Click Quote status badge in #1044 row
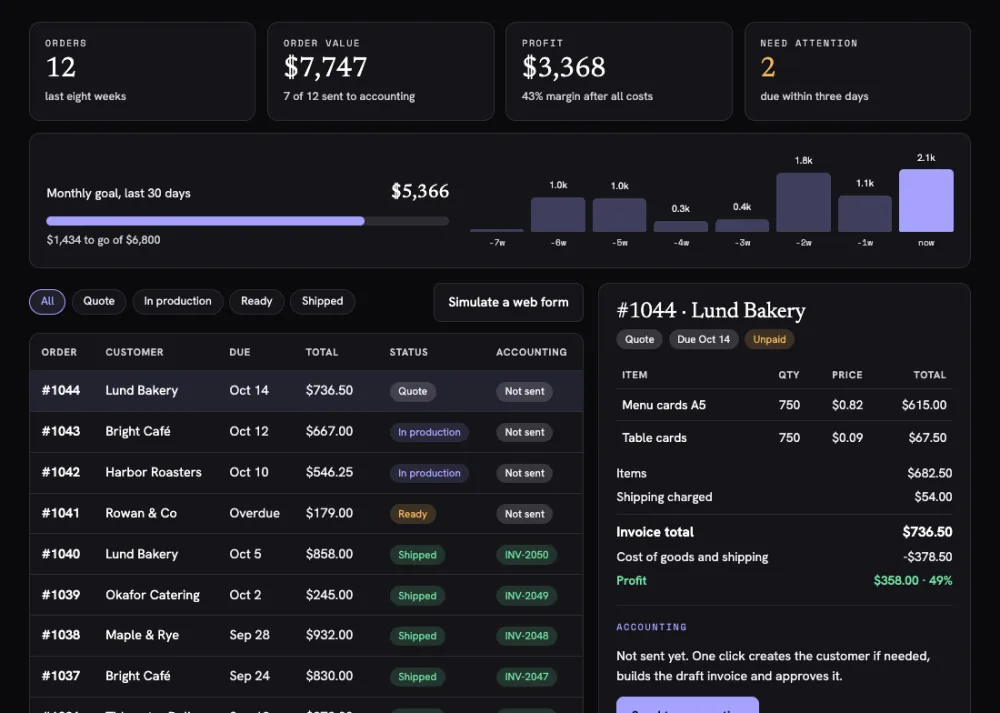This screenshot has height=713, width=1000. pyautogui.click(x=413, y=392)
